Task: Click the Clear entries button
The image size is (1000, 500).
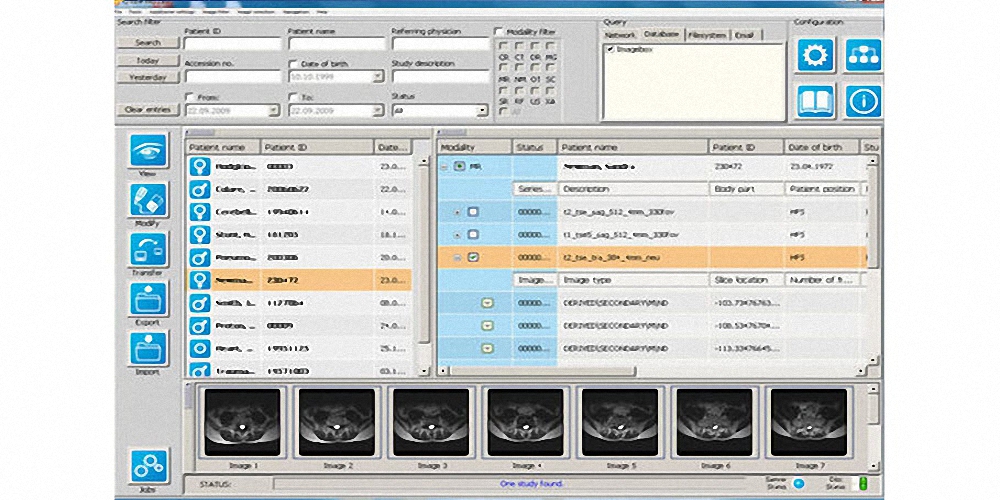Action: click(147, 108)
